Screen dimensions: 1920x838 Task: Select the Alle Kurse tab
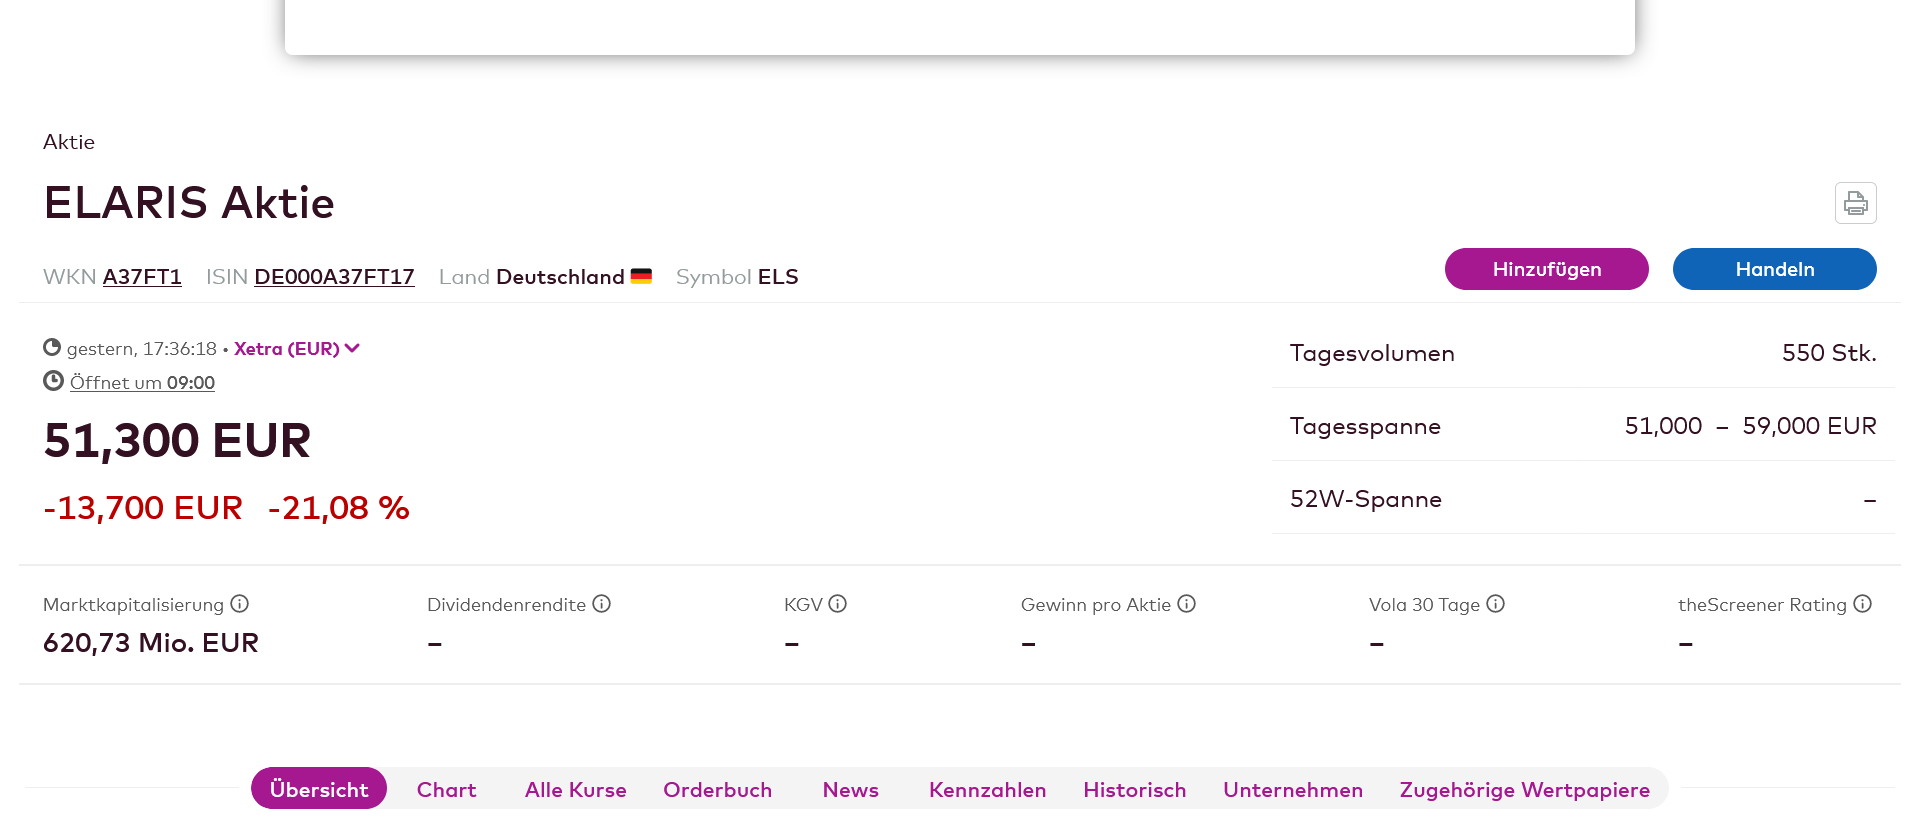coord(575,790)
